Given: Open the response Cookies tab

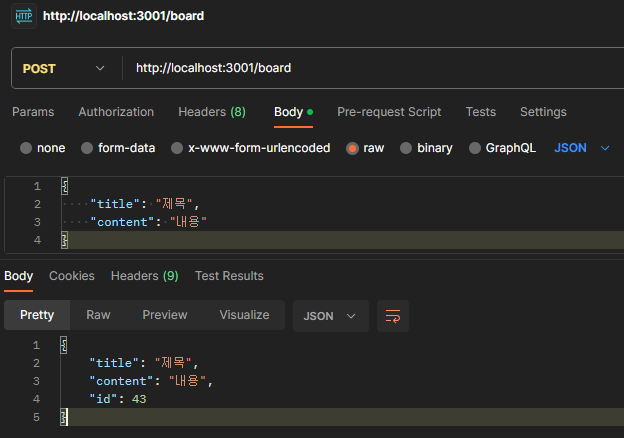Looking at the screenshot, I should (x=72, y=276).
